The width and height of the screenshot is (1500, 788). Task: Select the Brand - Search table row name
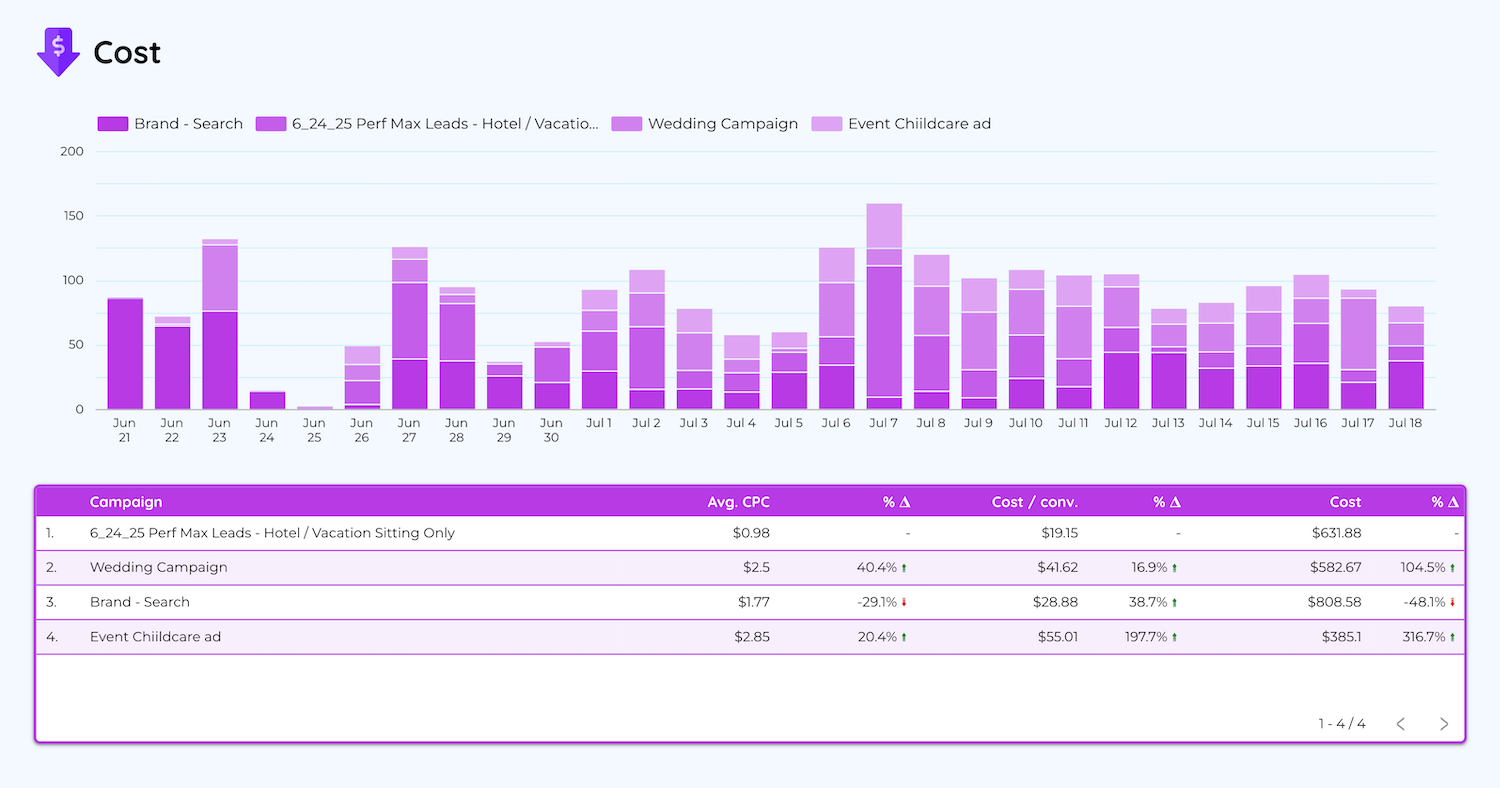(140, 602)
